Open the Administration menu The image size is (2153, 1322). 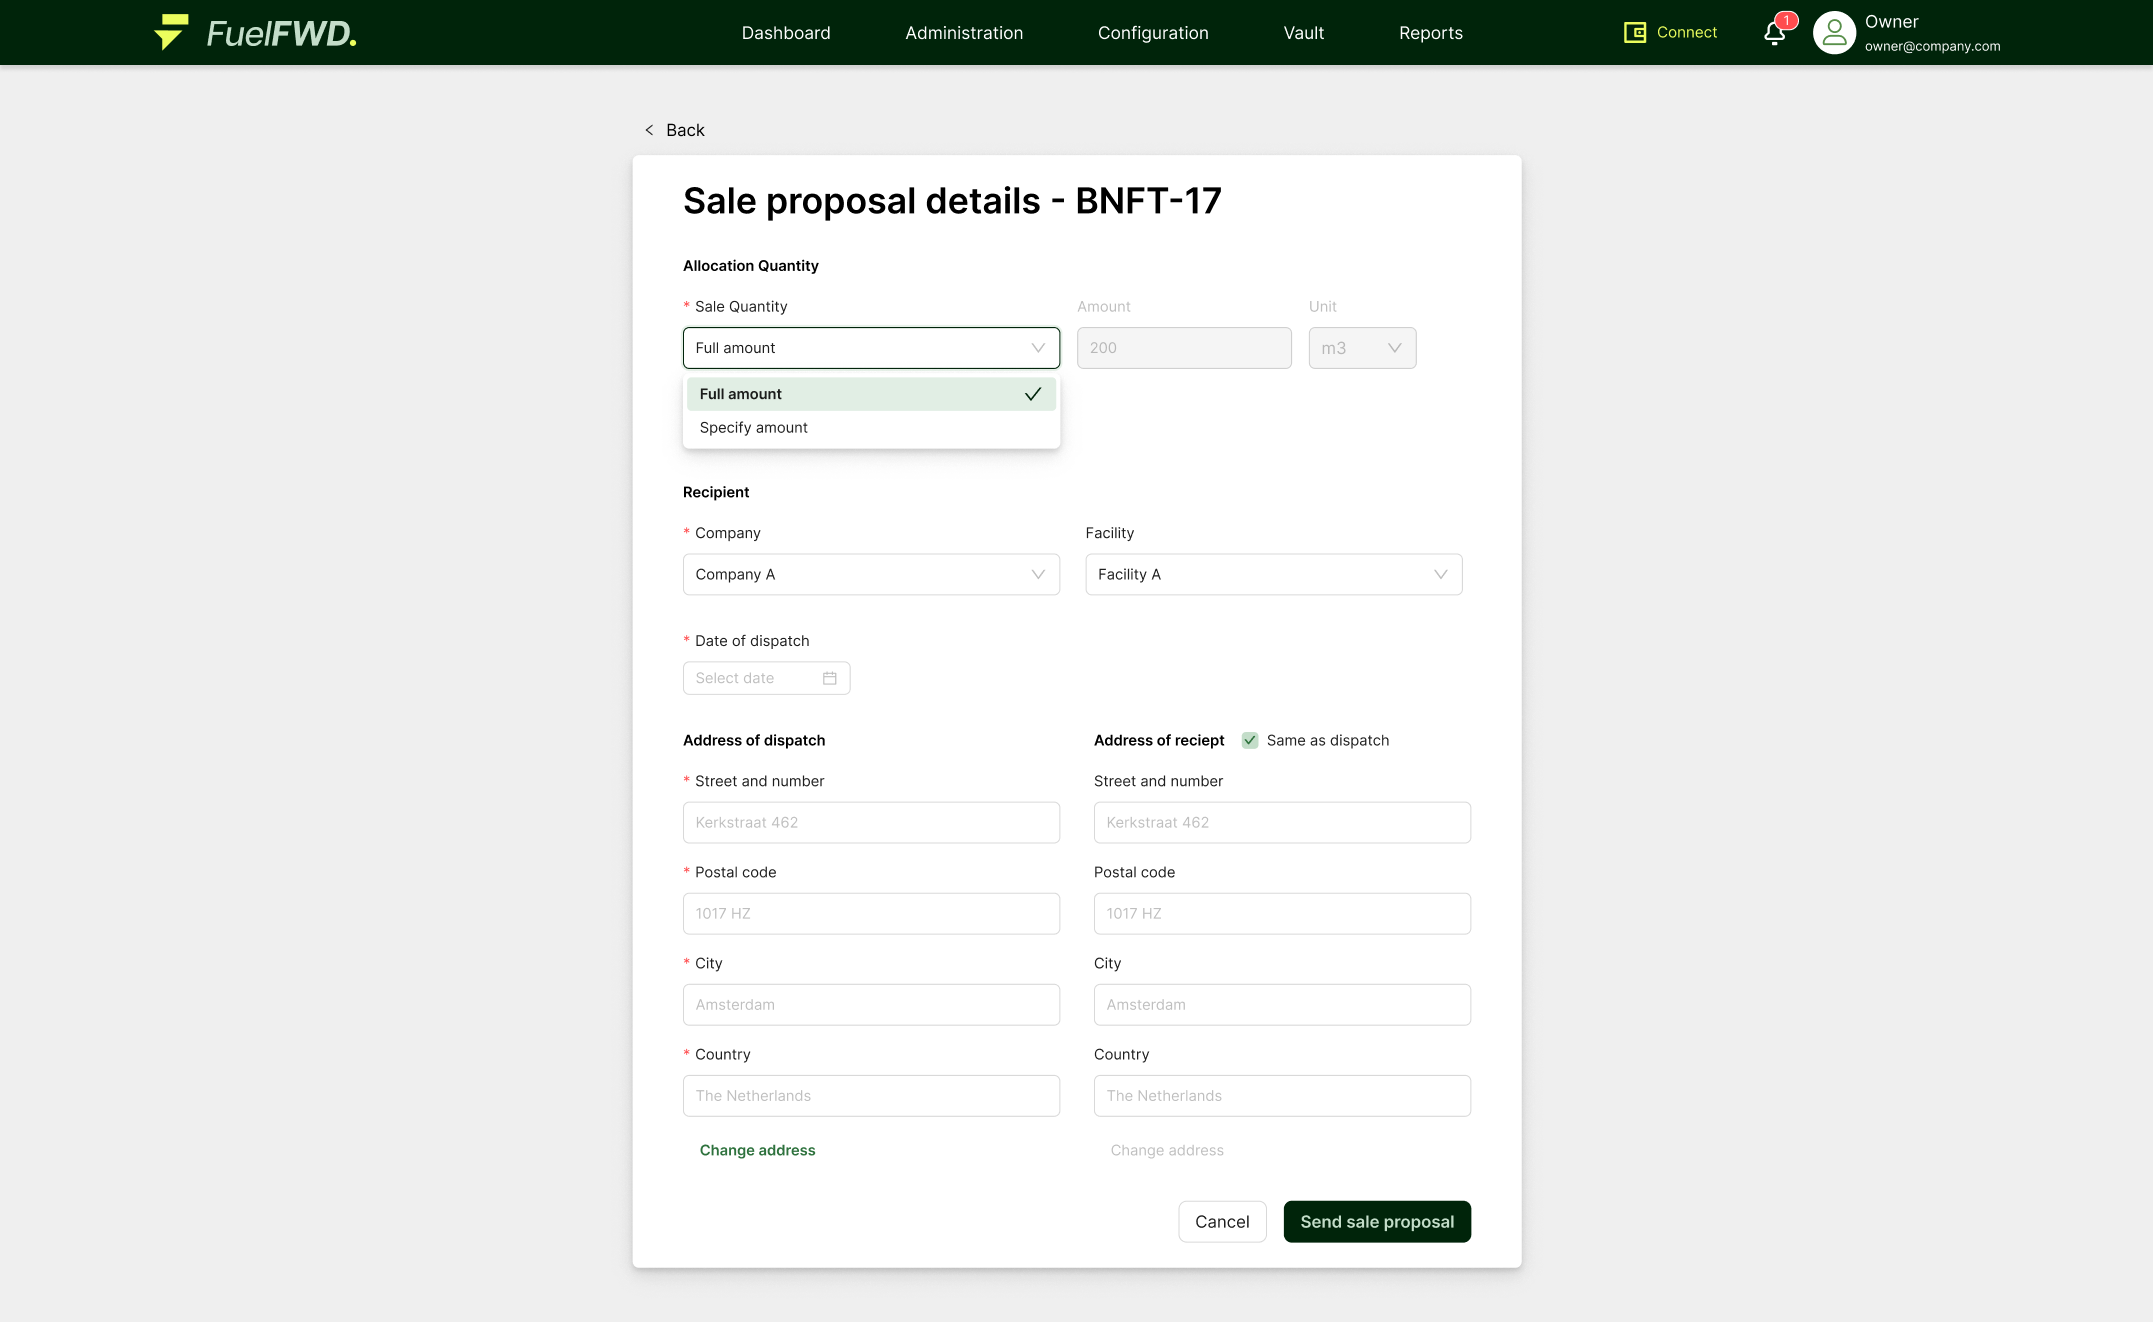(x=963, y=33)
